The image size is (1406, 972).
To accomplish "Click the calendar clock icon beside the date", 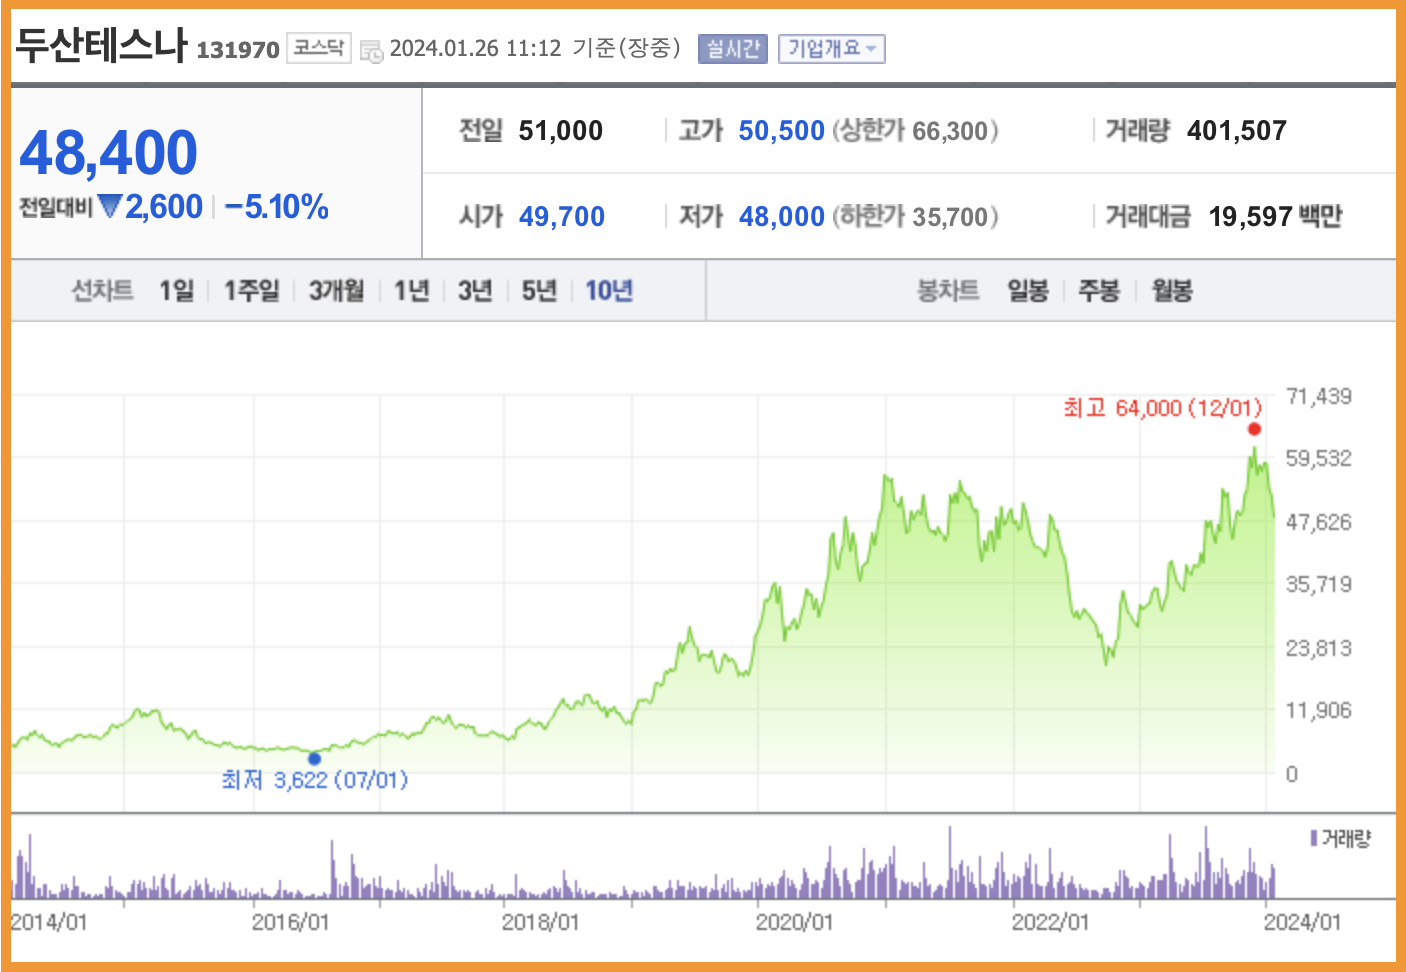I will (371, 51).
